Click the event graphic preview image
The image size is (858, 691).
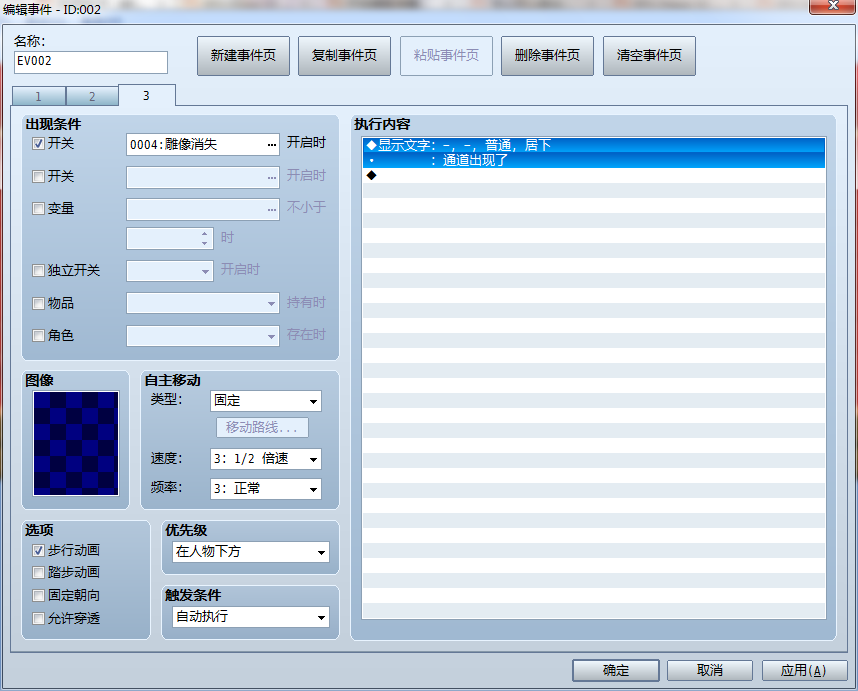pyautogui.click(x=76, y=443)
